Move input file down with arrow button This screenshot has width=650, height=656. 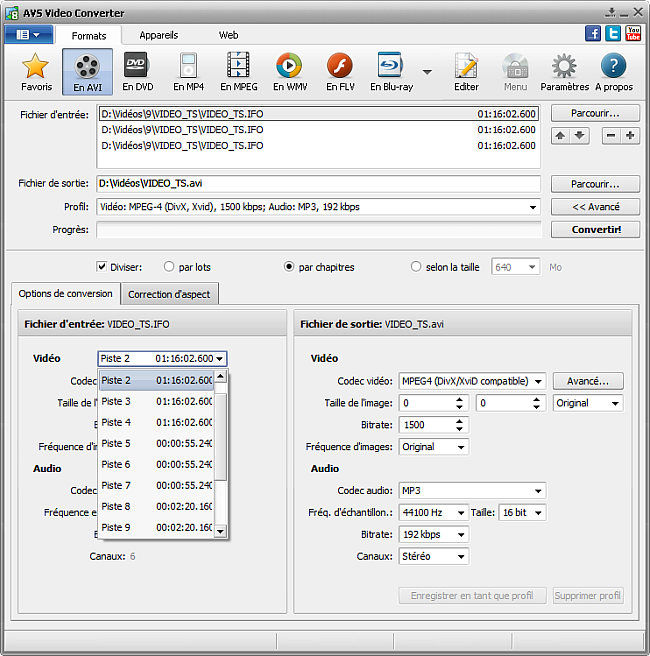pyautogui.click(x=579, y=136)
